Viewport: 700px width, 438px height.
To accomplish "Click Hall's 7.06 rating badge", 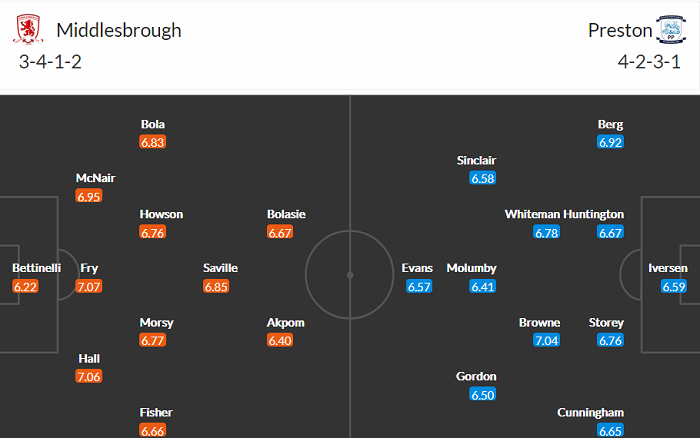I will pos(89,377).
